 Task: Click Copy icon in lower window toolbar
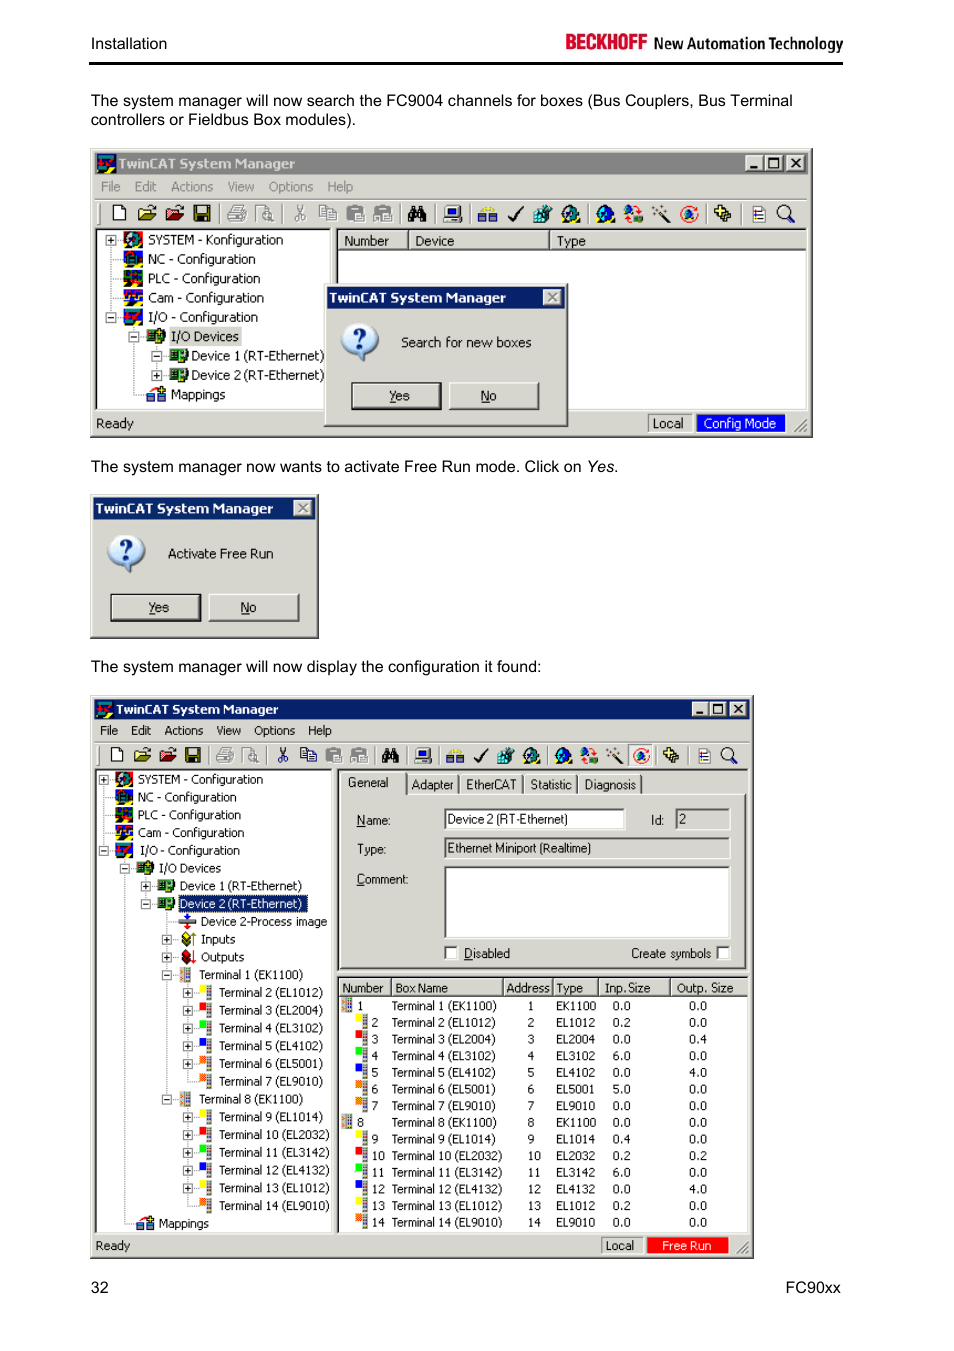[x=308, y=756]
